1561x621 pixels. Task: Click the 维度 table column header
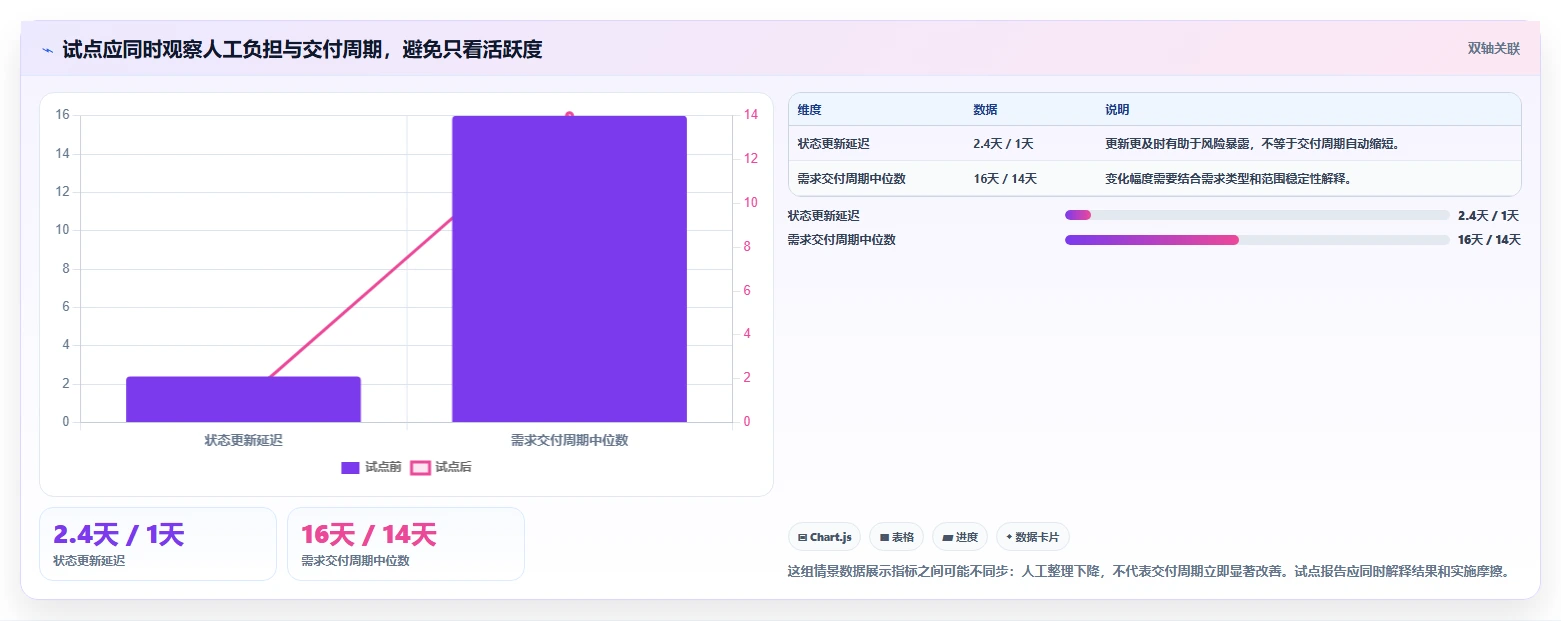pos(810,110)
